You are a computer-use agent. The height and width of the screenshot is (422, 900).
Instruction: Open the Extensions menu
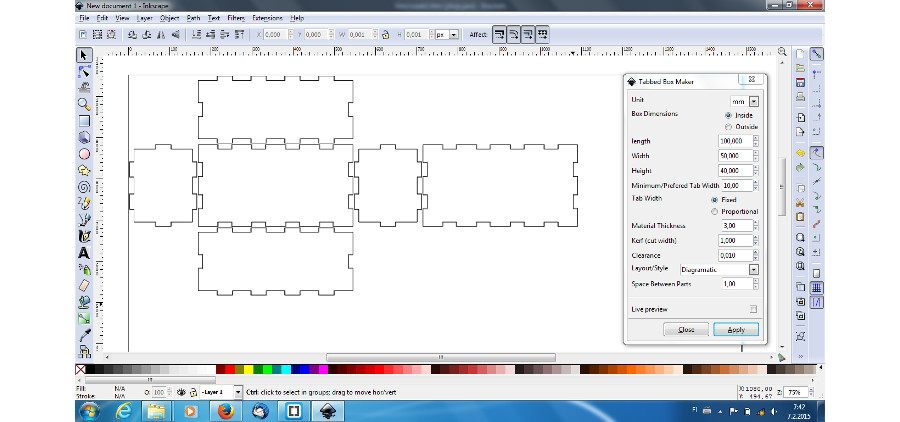click(267, 18)
